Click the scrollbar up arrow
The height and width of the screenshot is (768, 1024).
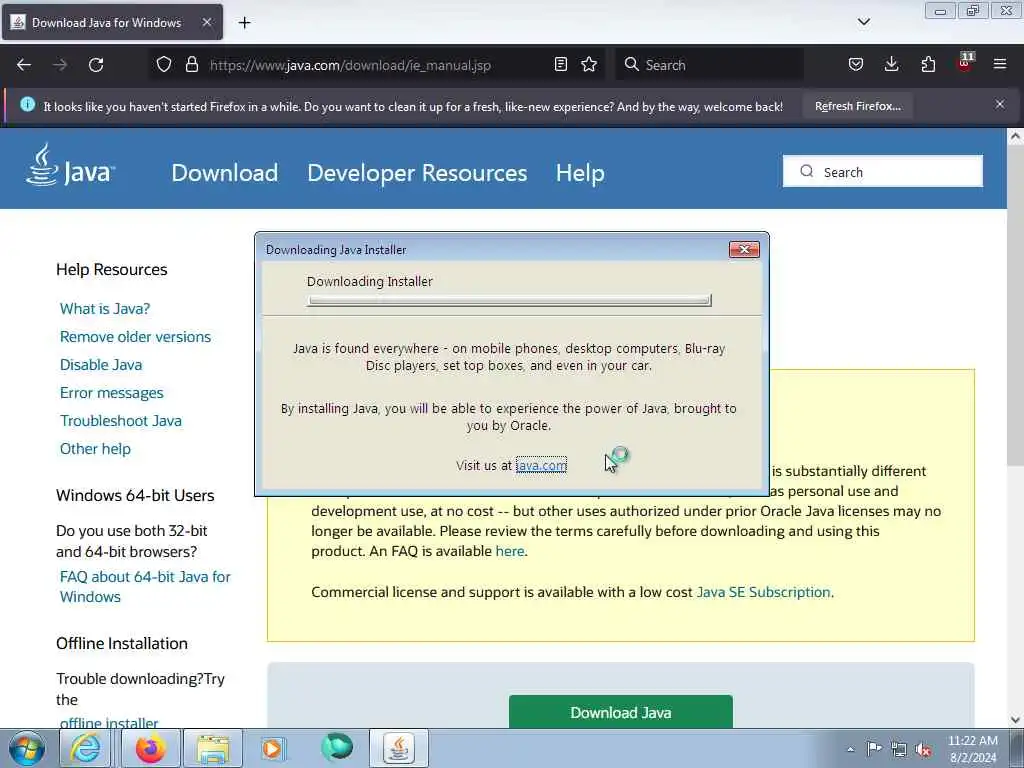click(1015, 136)
